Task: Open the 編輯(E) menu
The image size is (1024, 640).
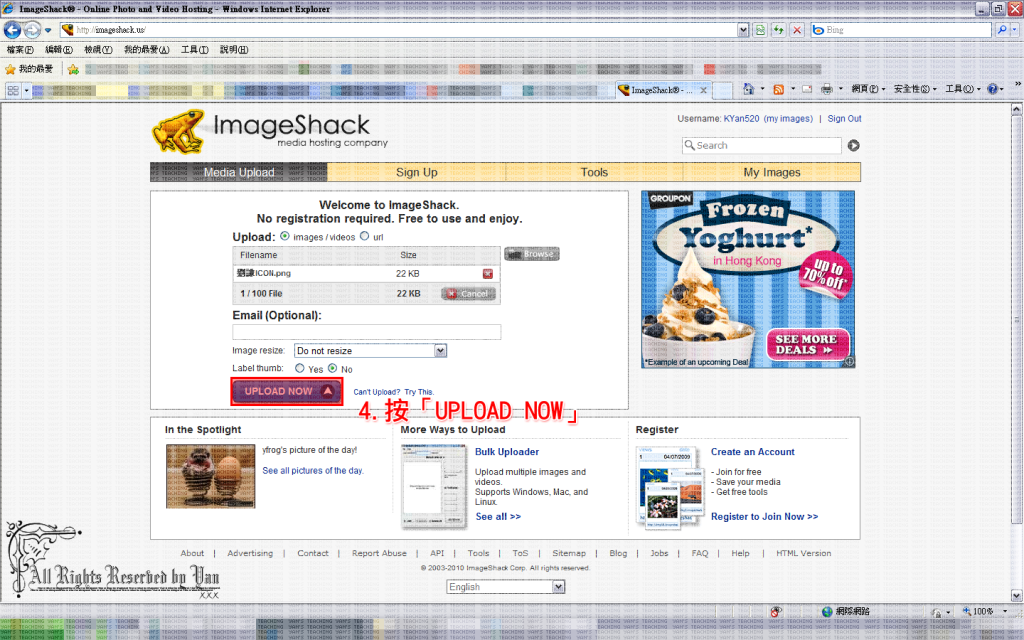Action: pos(59,50)
